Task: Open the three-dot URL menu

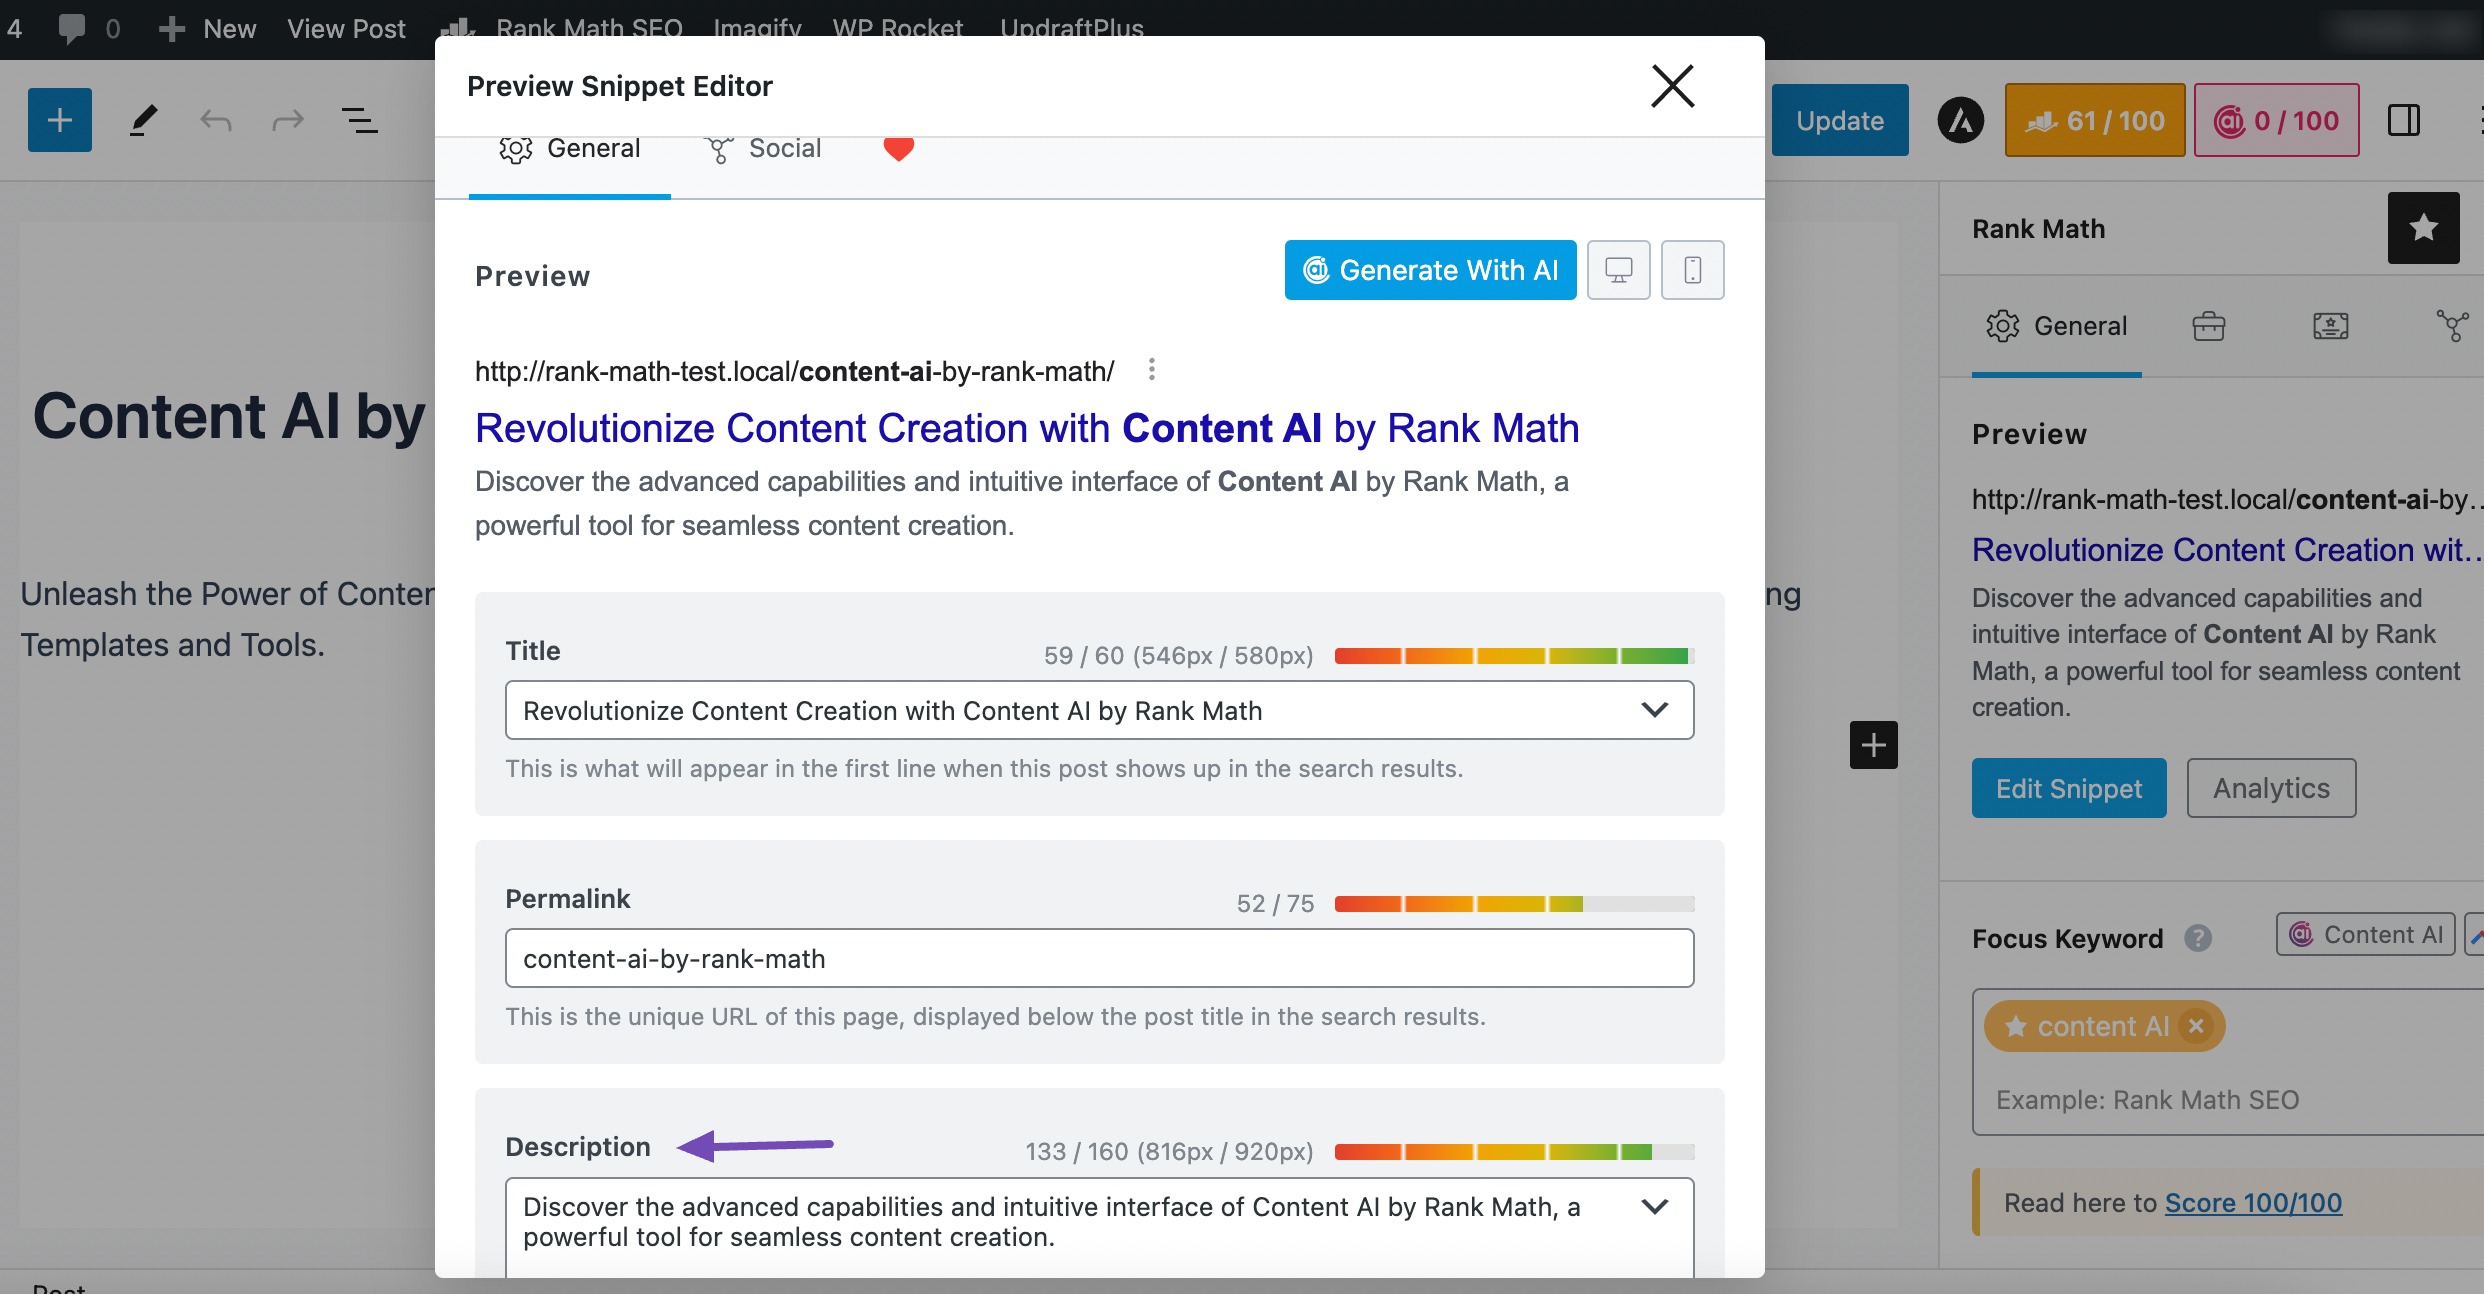Action: coord(1148,369)
